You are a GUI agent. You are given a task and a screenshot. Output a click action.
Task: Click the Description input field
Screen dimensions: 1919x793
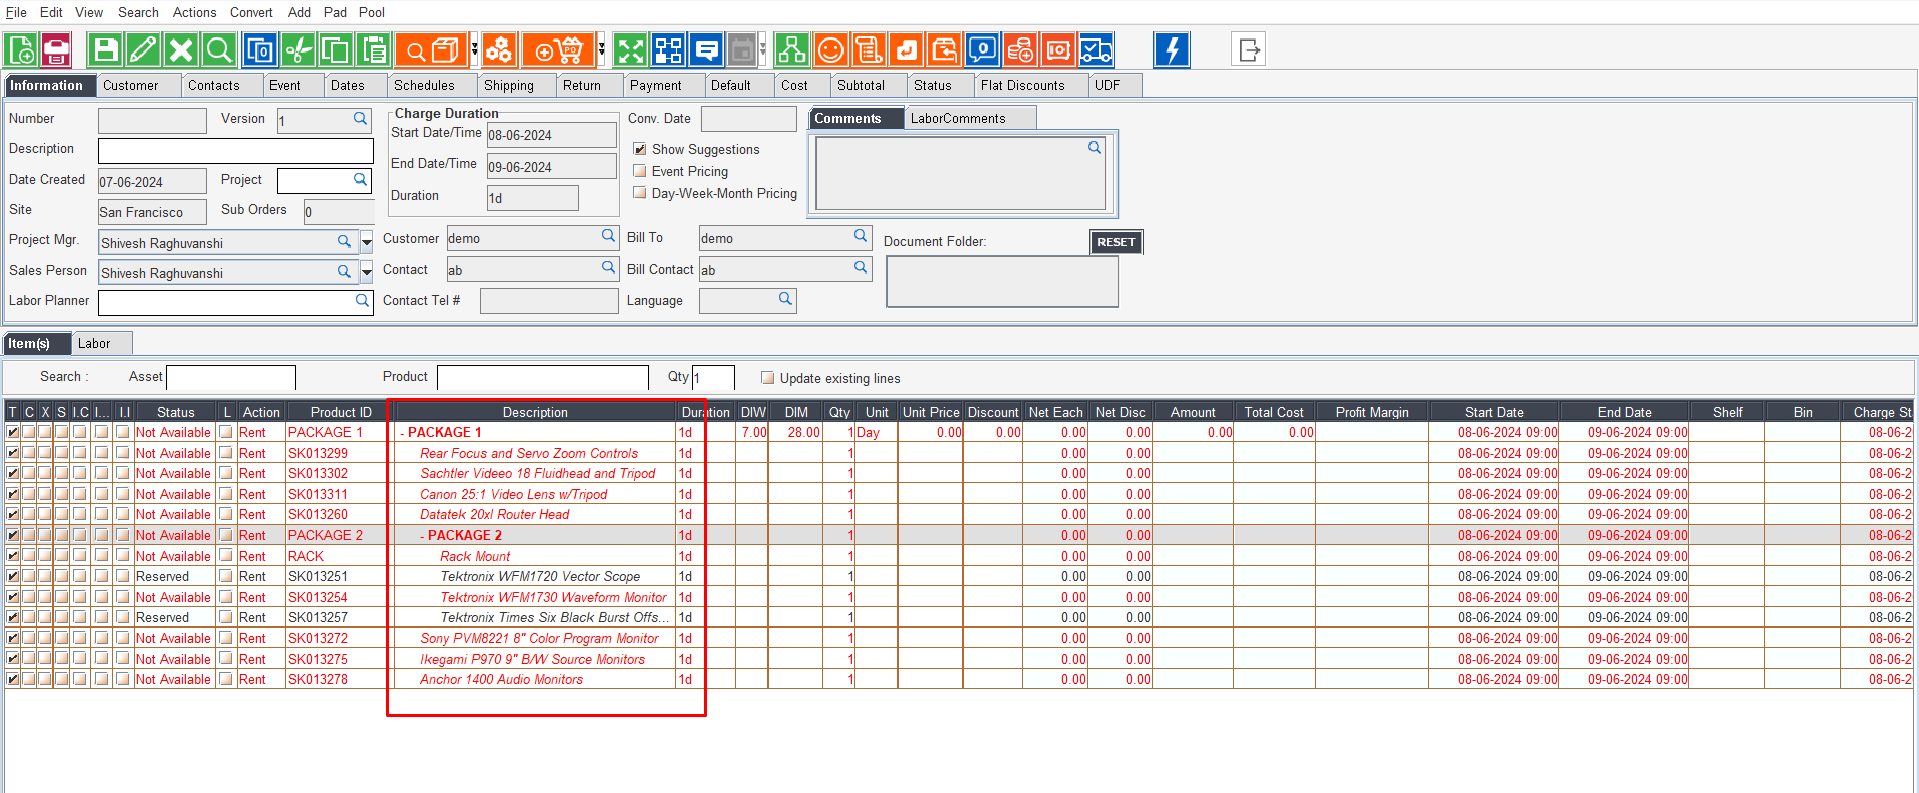[235, 150]
